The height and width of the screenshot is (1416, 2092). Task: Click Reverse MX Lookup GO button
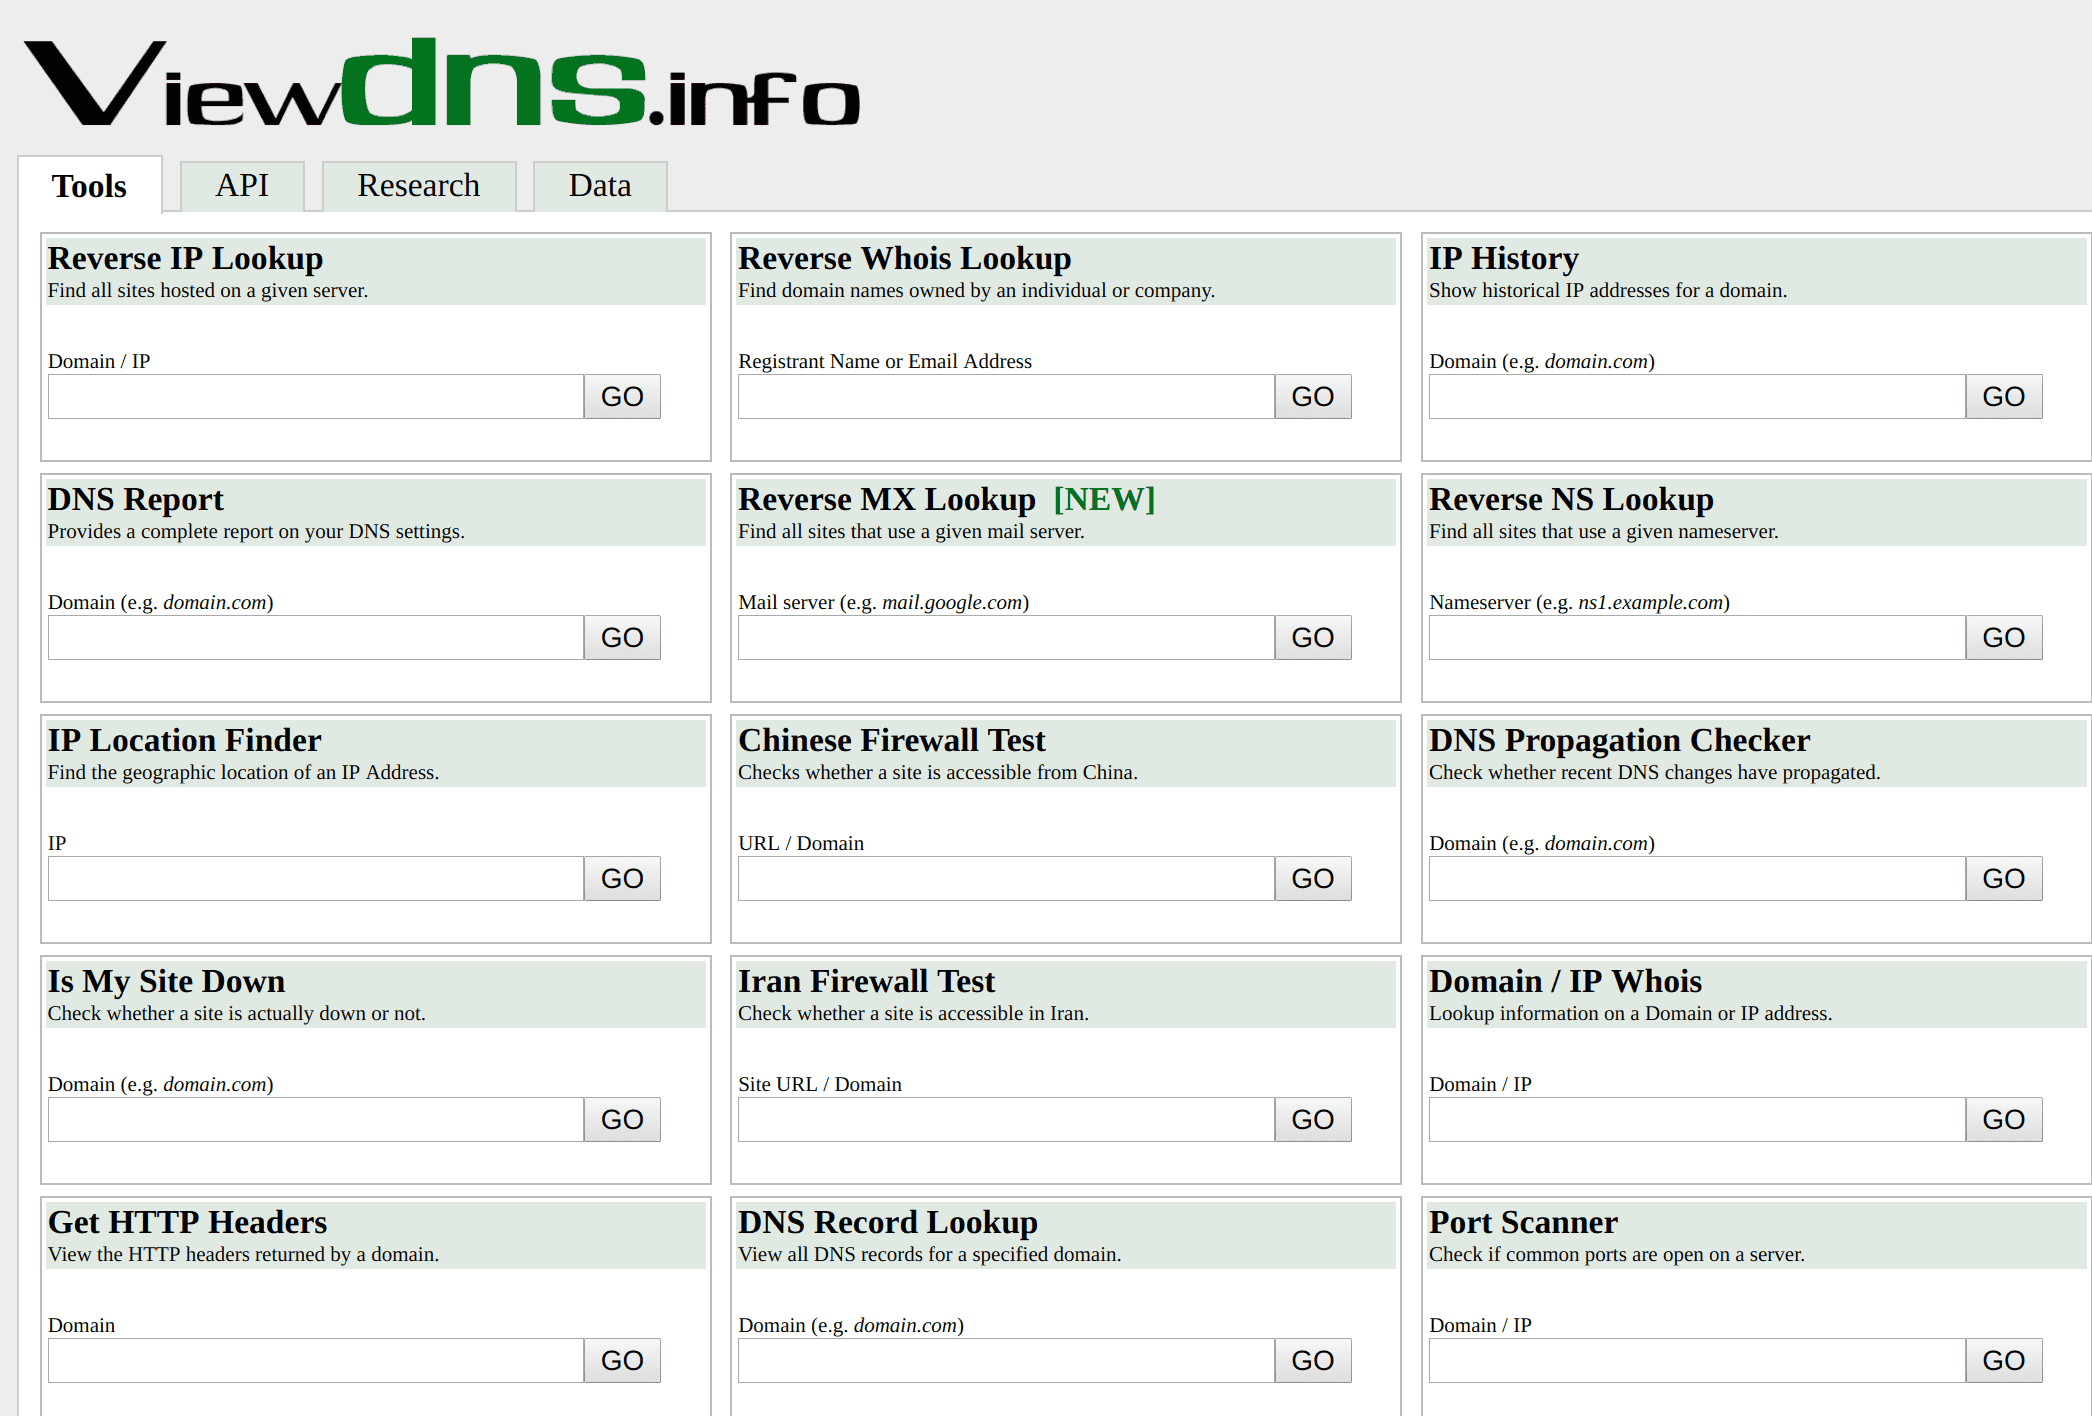1311,637
